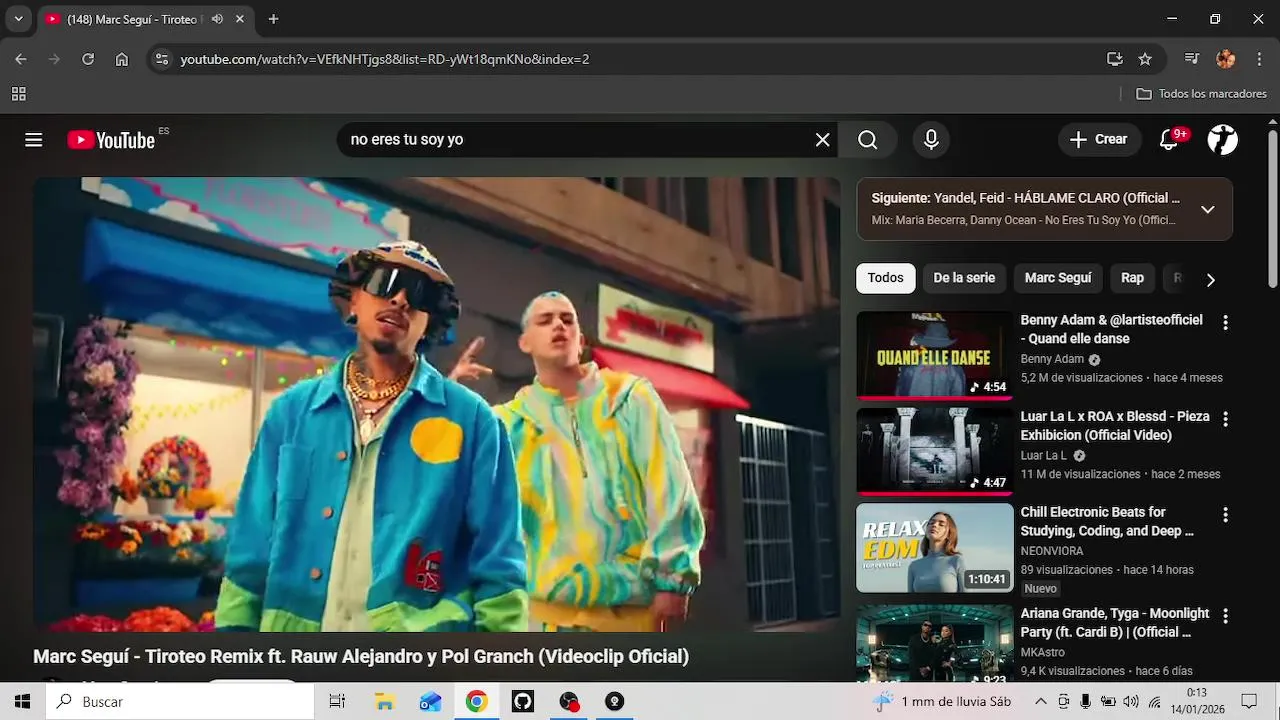1280x720 pixels.
Task: Click the Tiroteo Remix video title
Action: click(361, 657)
